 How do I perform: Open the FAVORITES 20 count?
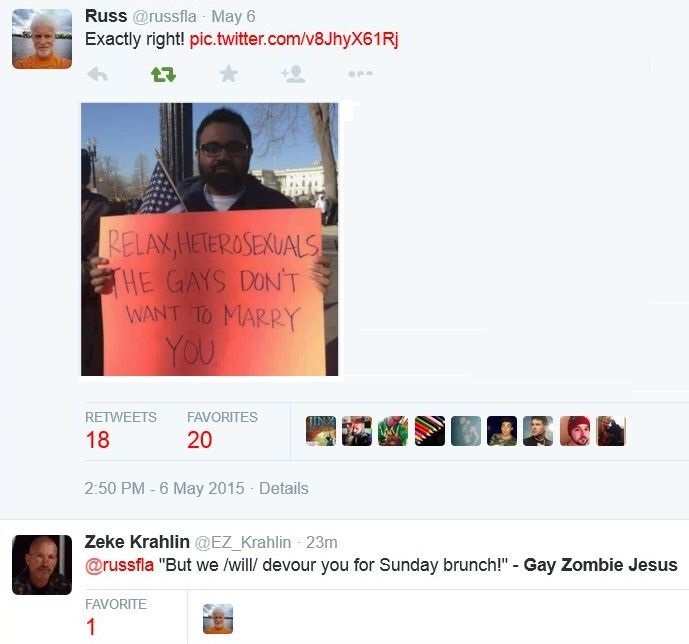222,431
